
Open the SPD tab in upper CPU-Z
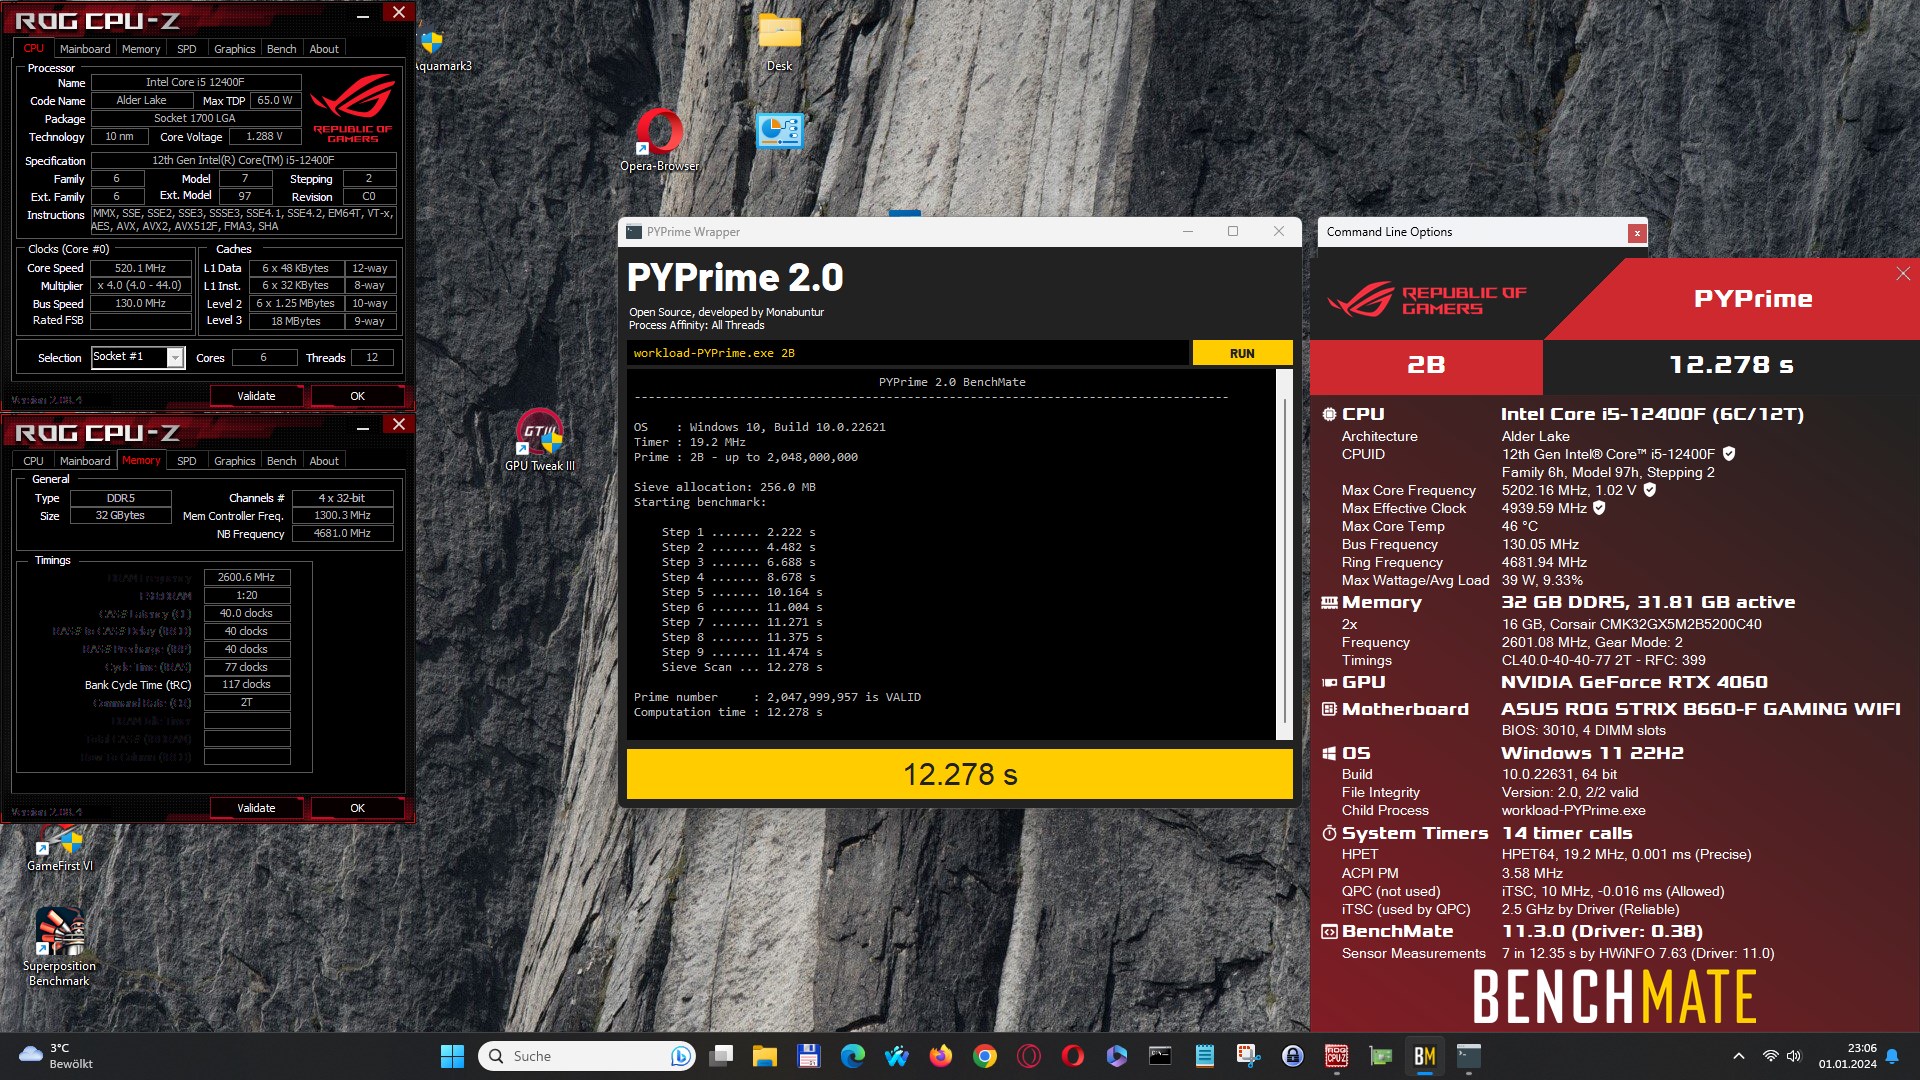(187, 49)
